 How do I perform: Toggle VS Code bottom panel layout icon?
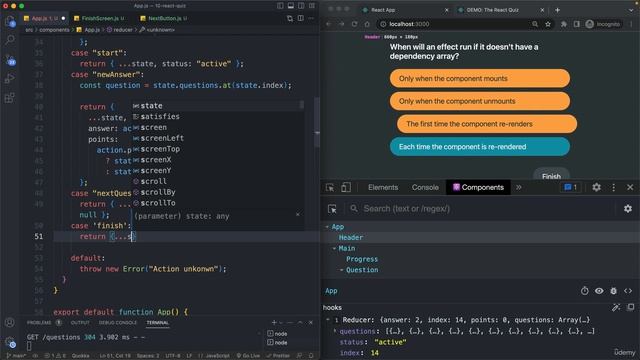point(291,6)
